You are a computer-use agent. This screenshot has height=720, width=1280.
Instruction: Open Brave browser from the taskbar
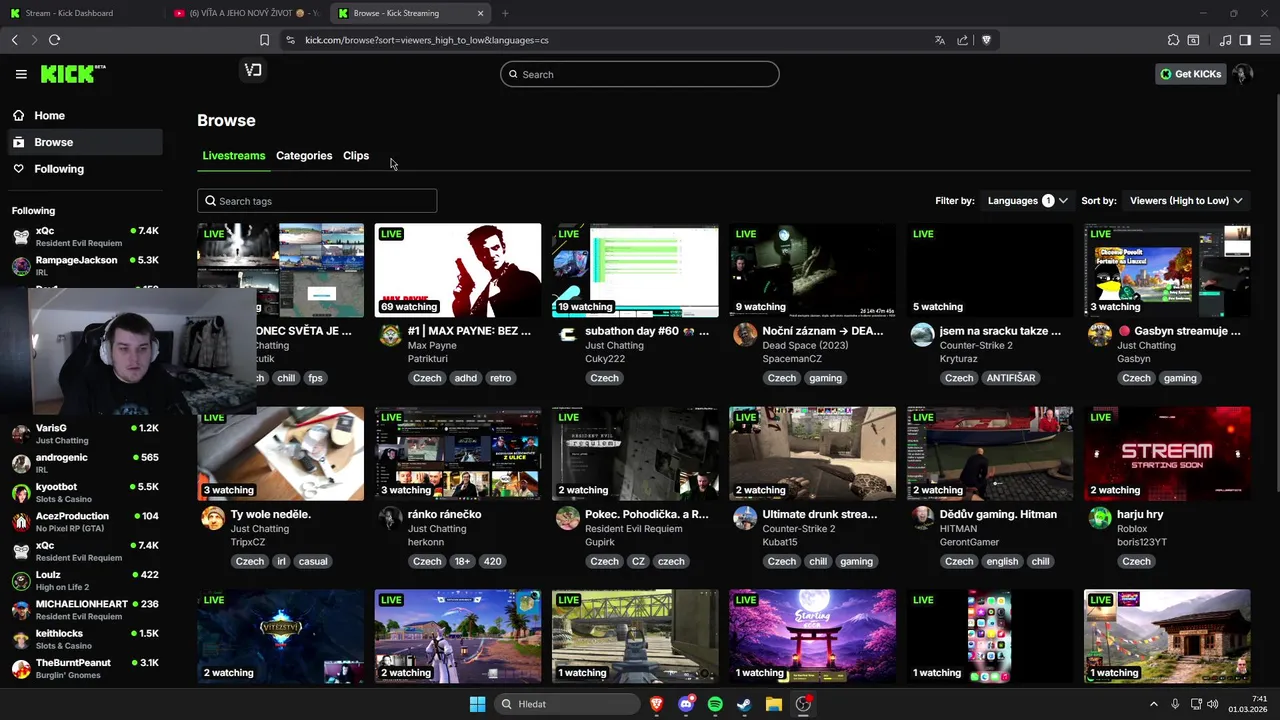tap(657, 704)
